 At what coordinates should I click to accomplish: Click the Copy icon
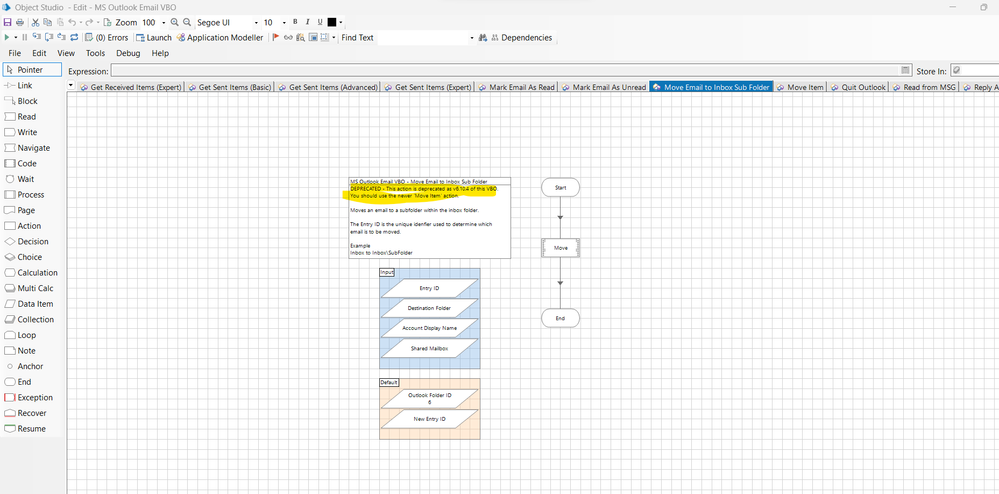click(47, 22)
